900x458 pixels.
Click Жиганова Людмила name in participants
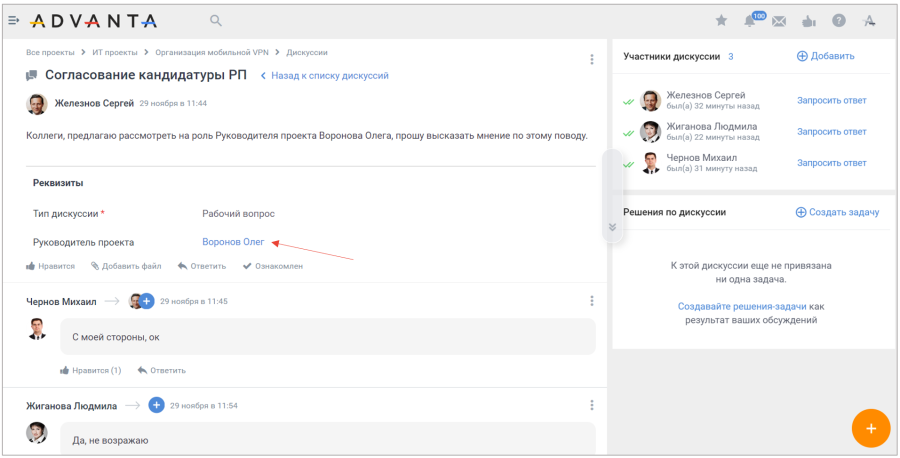pyautogui.click(x=711, y=126)
